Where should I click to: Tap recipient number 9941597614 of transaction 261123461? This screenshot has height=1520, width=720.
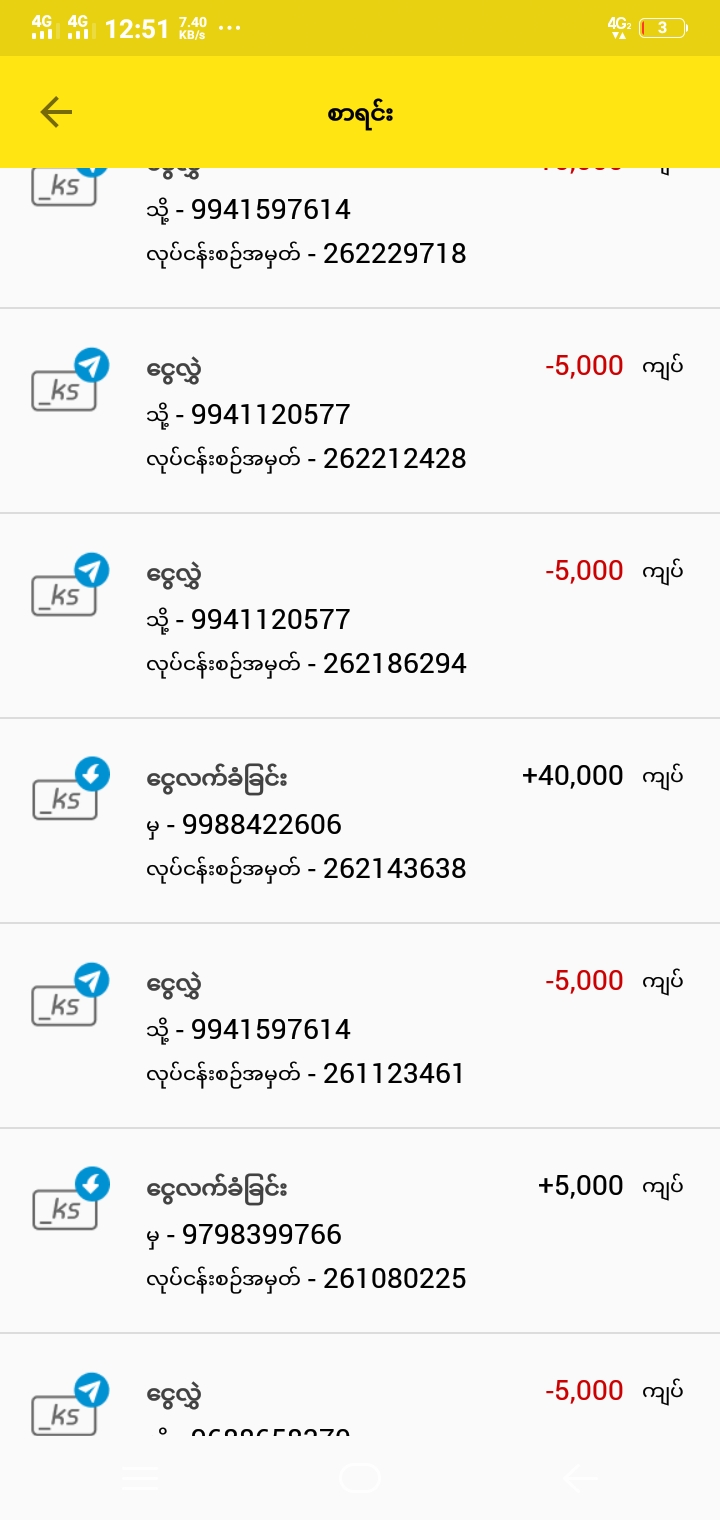270,1030
